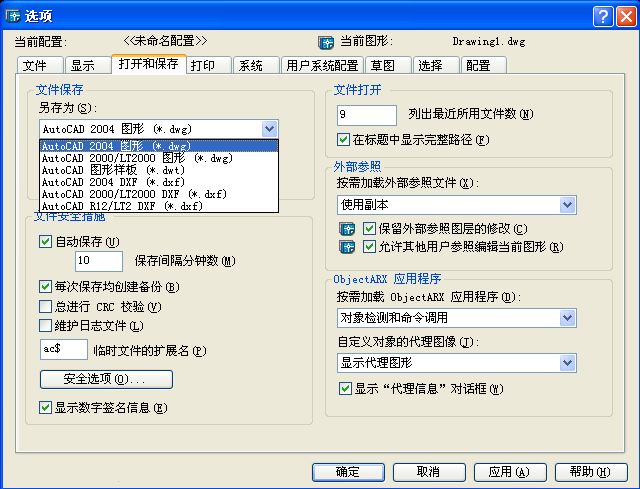Open the 系统 tab

tap(256, 65)
